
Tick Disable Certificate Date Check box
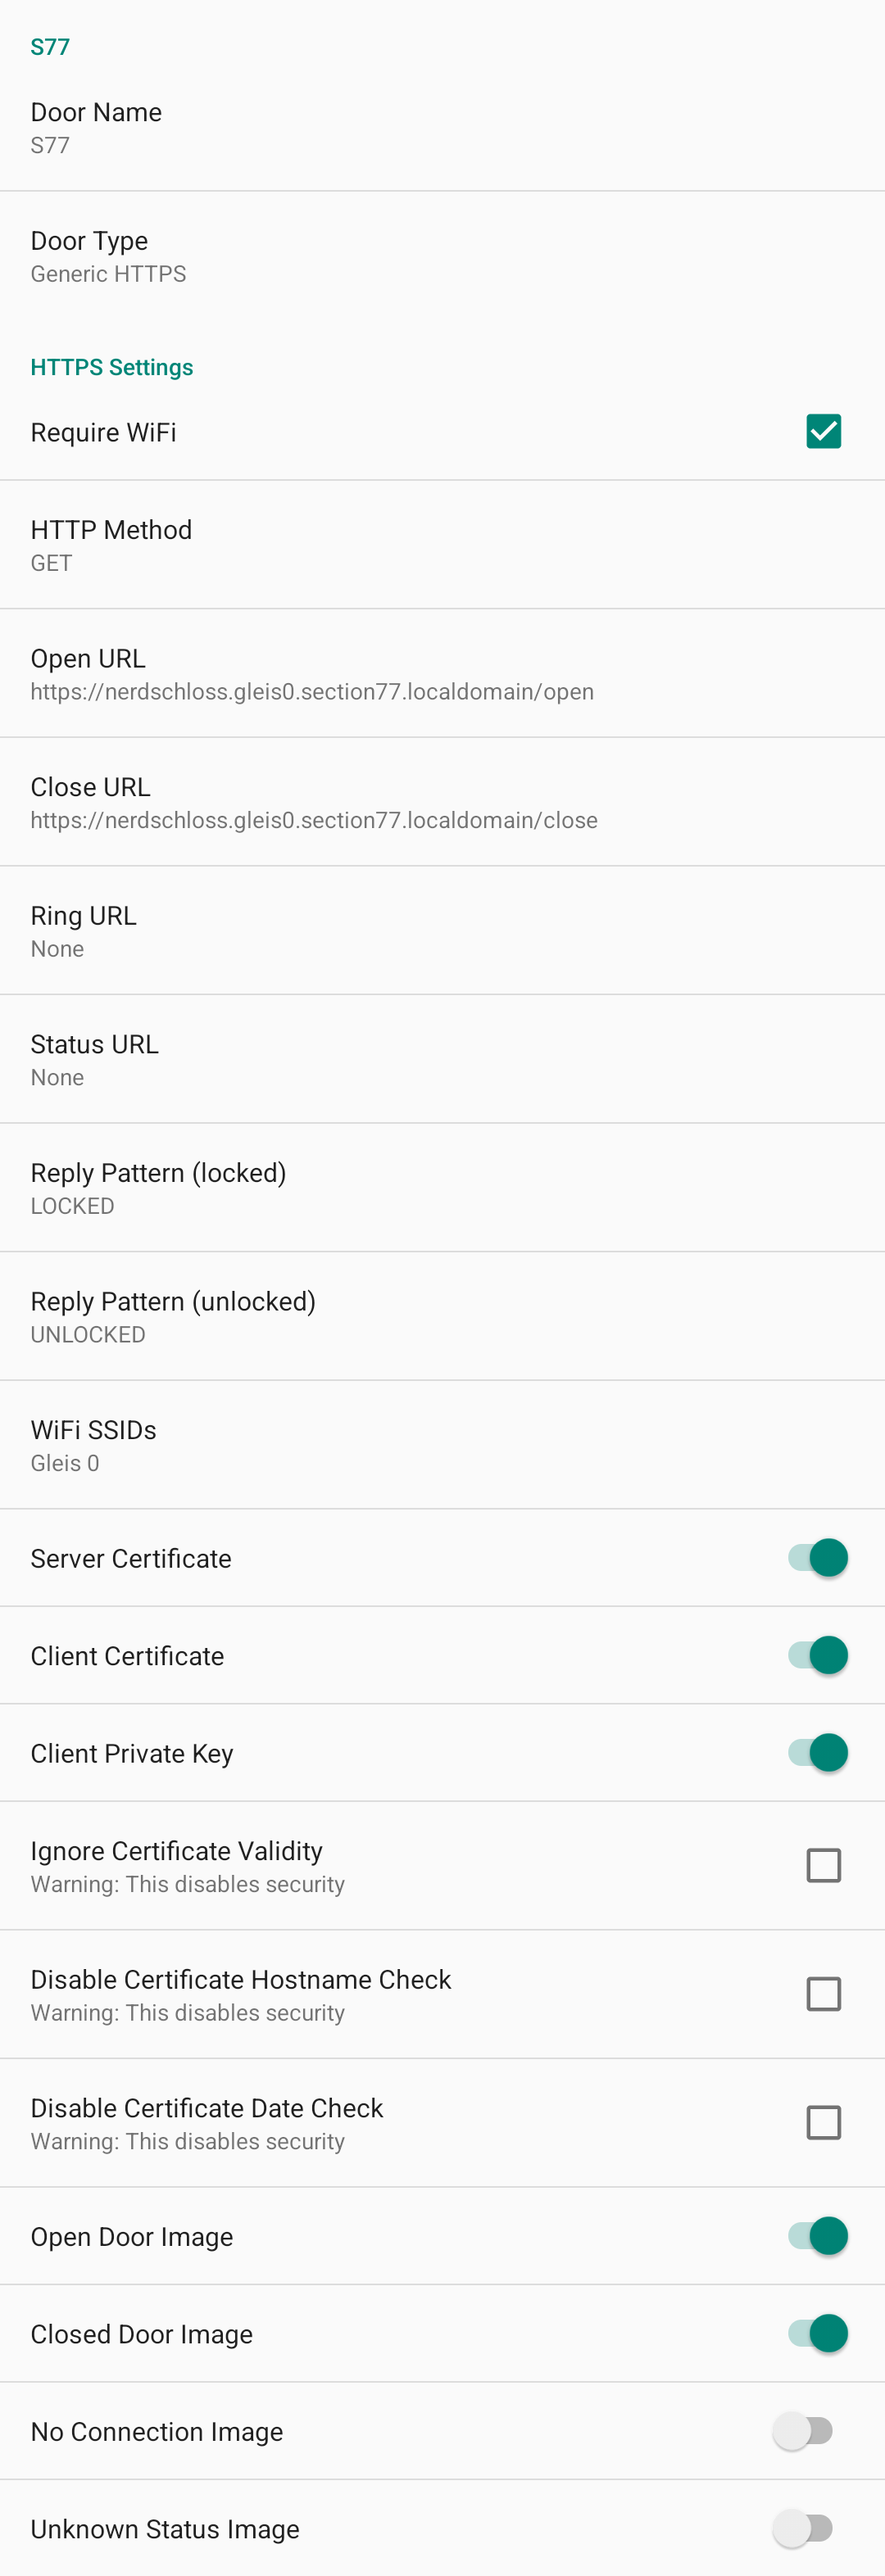(x=823, y=2122)
